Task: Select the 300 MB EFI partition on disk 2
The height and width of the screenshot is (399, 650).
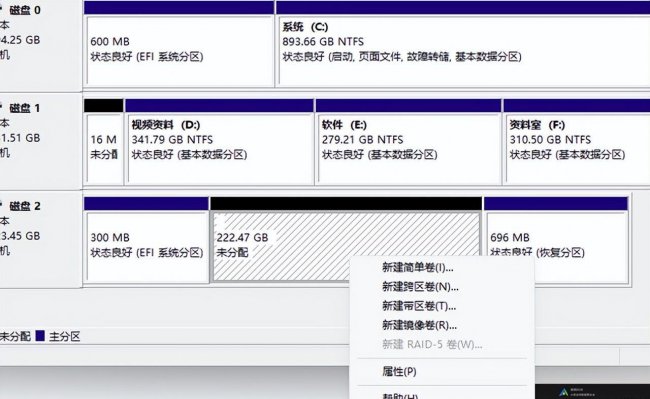Action: [146, 240]
